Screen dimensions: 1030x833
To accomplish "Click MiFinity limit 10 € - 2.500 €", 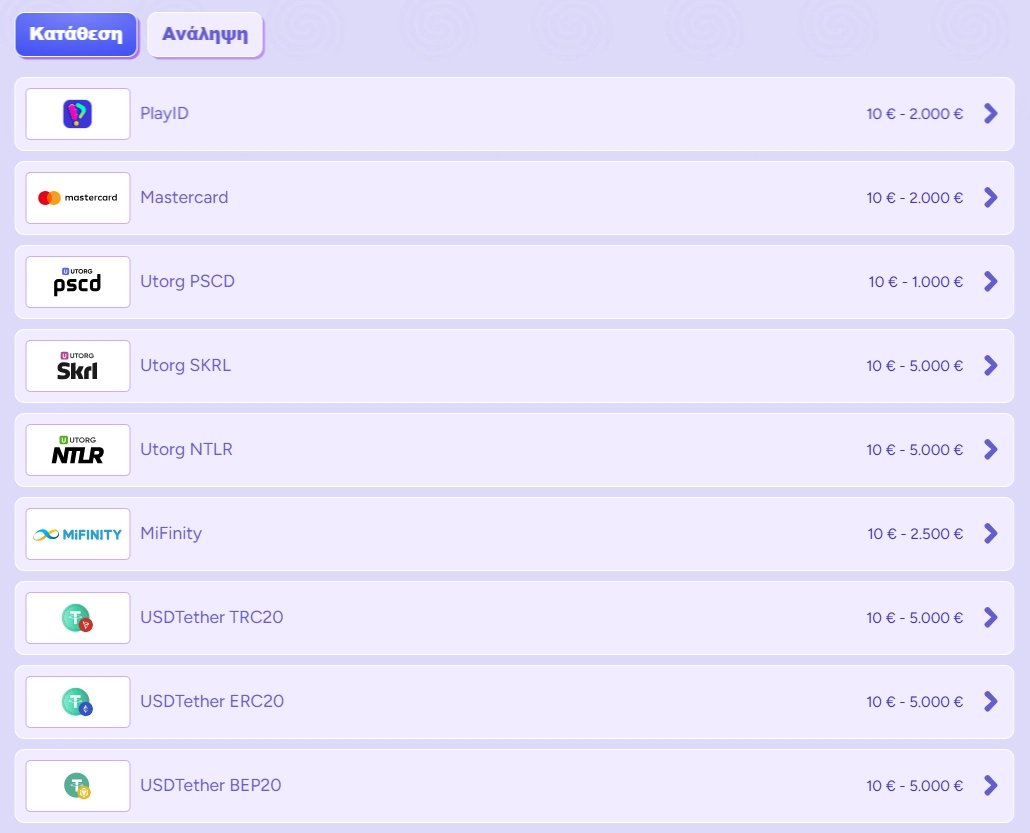I will [x=915, y=534].
